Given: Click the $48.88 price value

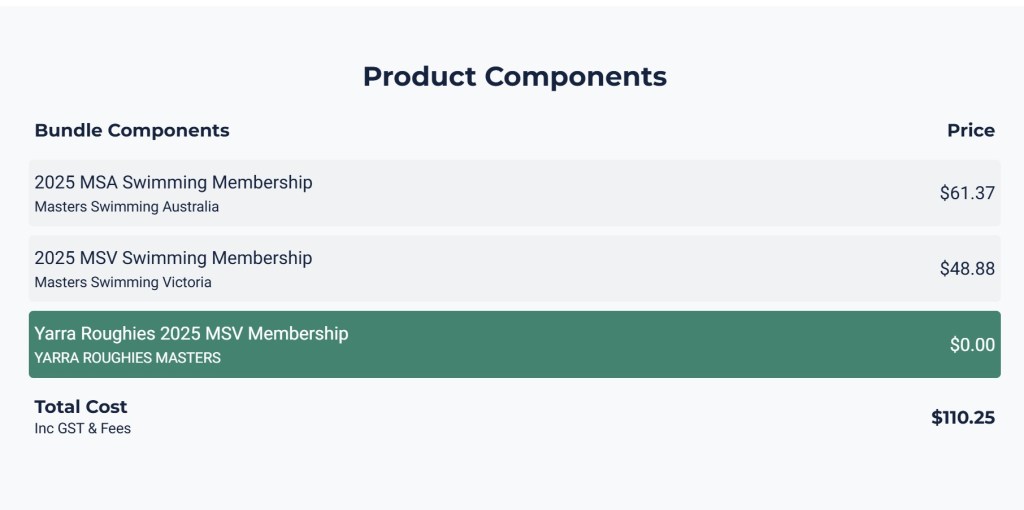Looking at the screenshot, I should (966, 268).
